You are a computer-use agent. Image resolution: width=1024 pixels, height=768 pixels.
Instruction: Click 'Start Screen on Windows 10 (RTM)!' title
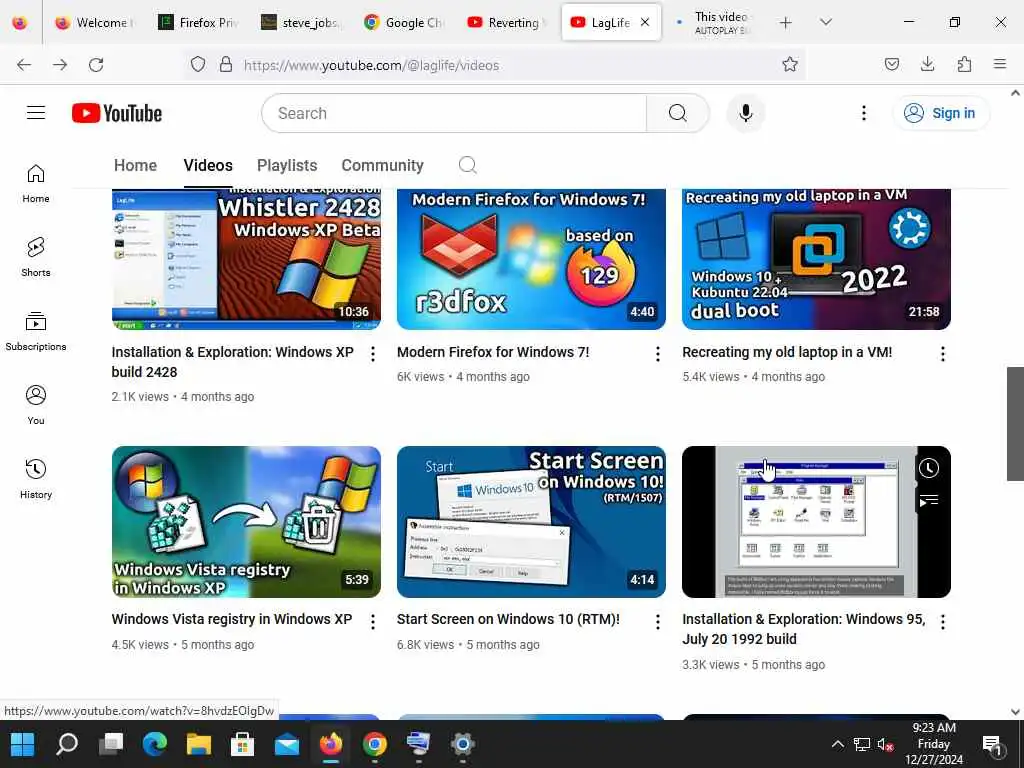tap(508, 619)
